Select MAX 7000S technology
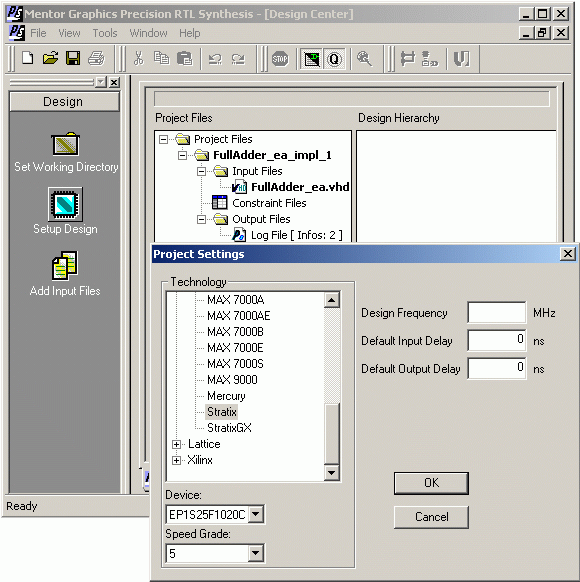Viewport: 580px width, 582px height. [235, 364]
